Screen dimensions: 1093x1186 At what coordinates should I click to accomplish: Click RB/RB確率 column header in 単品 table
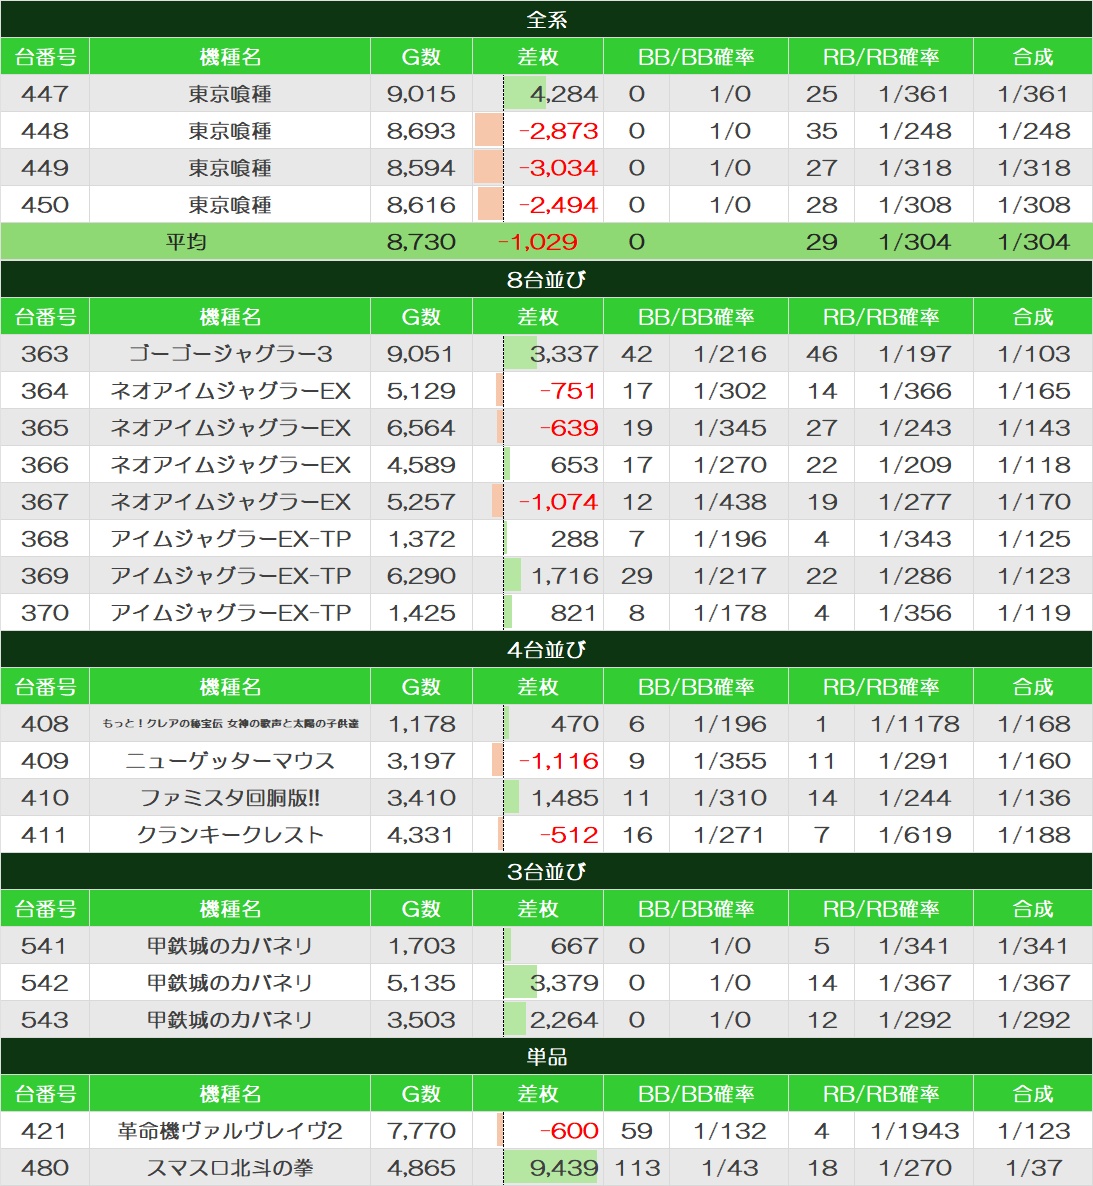880,1094
